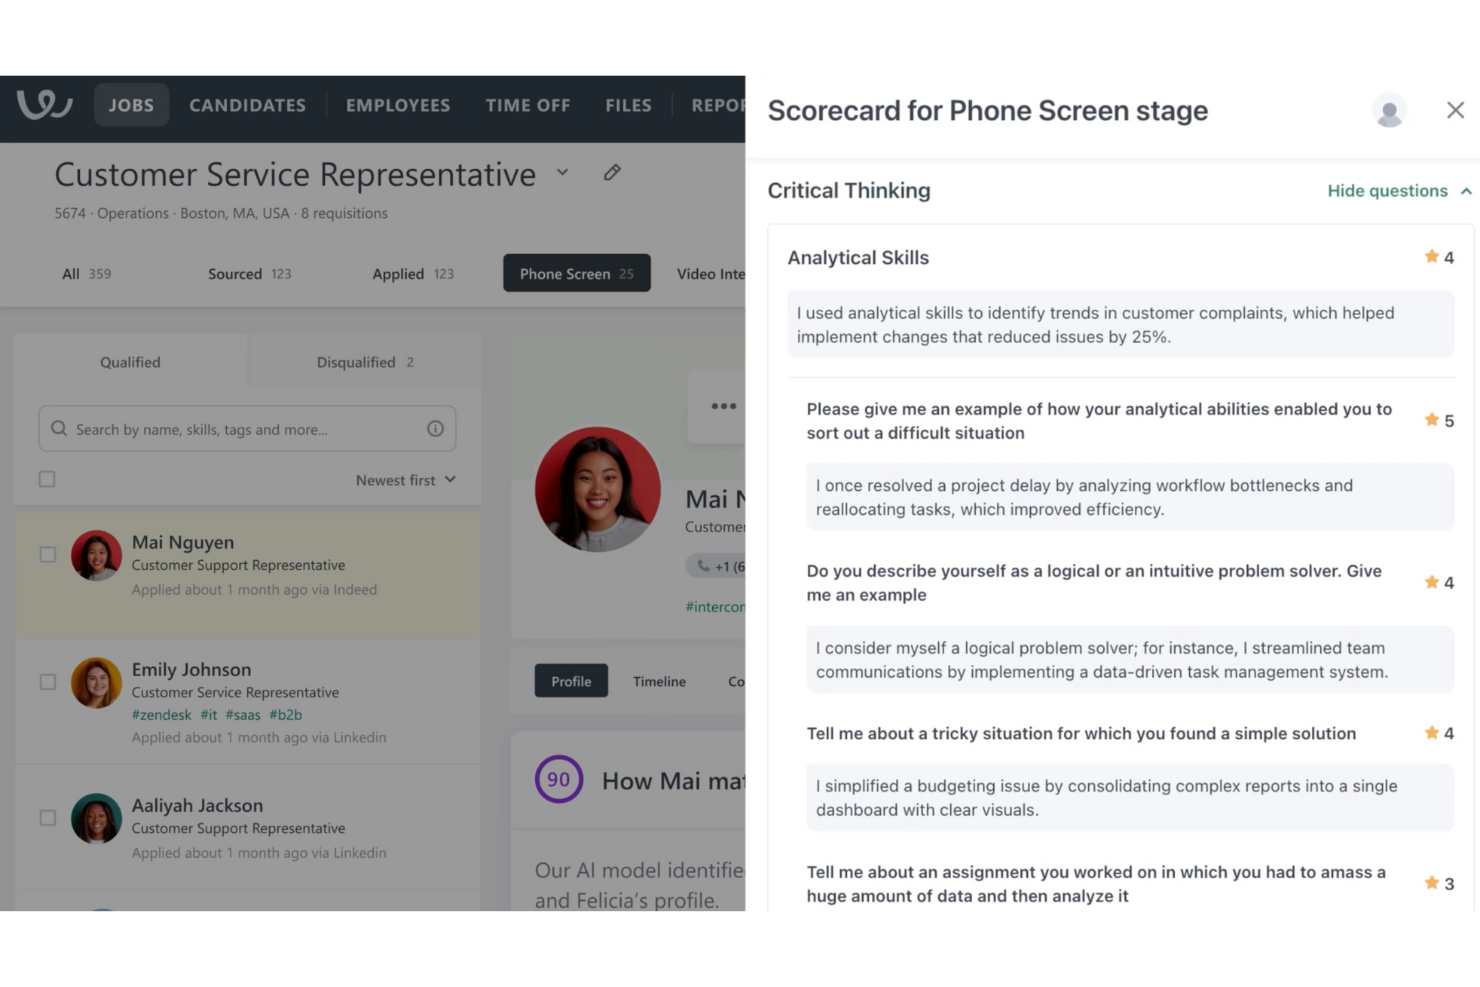Click the 90 match score progress circle
The width and height of the screenshot is (1480, 987).
click(x=557, y=779)
